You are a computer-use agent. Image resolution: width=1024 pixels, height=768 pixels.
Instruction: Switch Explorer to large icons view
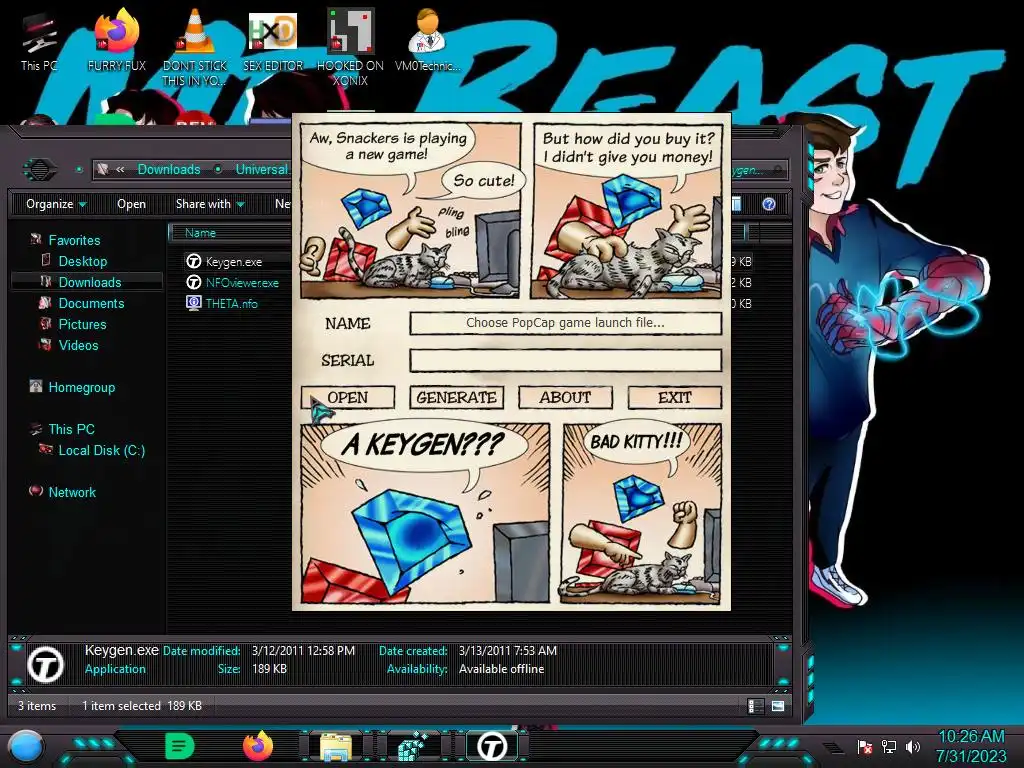[x=778, y=706]
